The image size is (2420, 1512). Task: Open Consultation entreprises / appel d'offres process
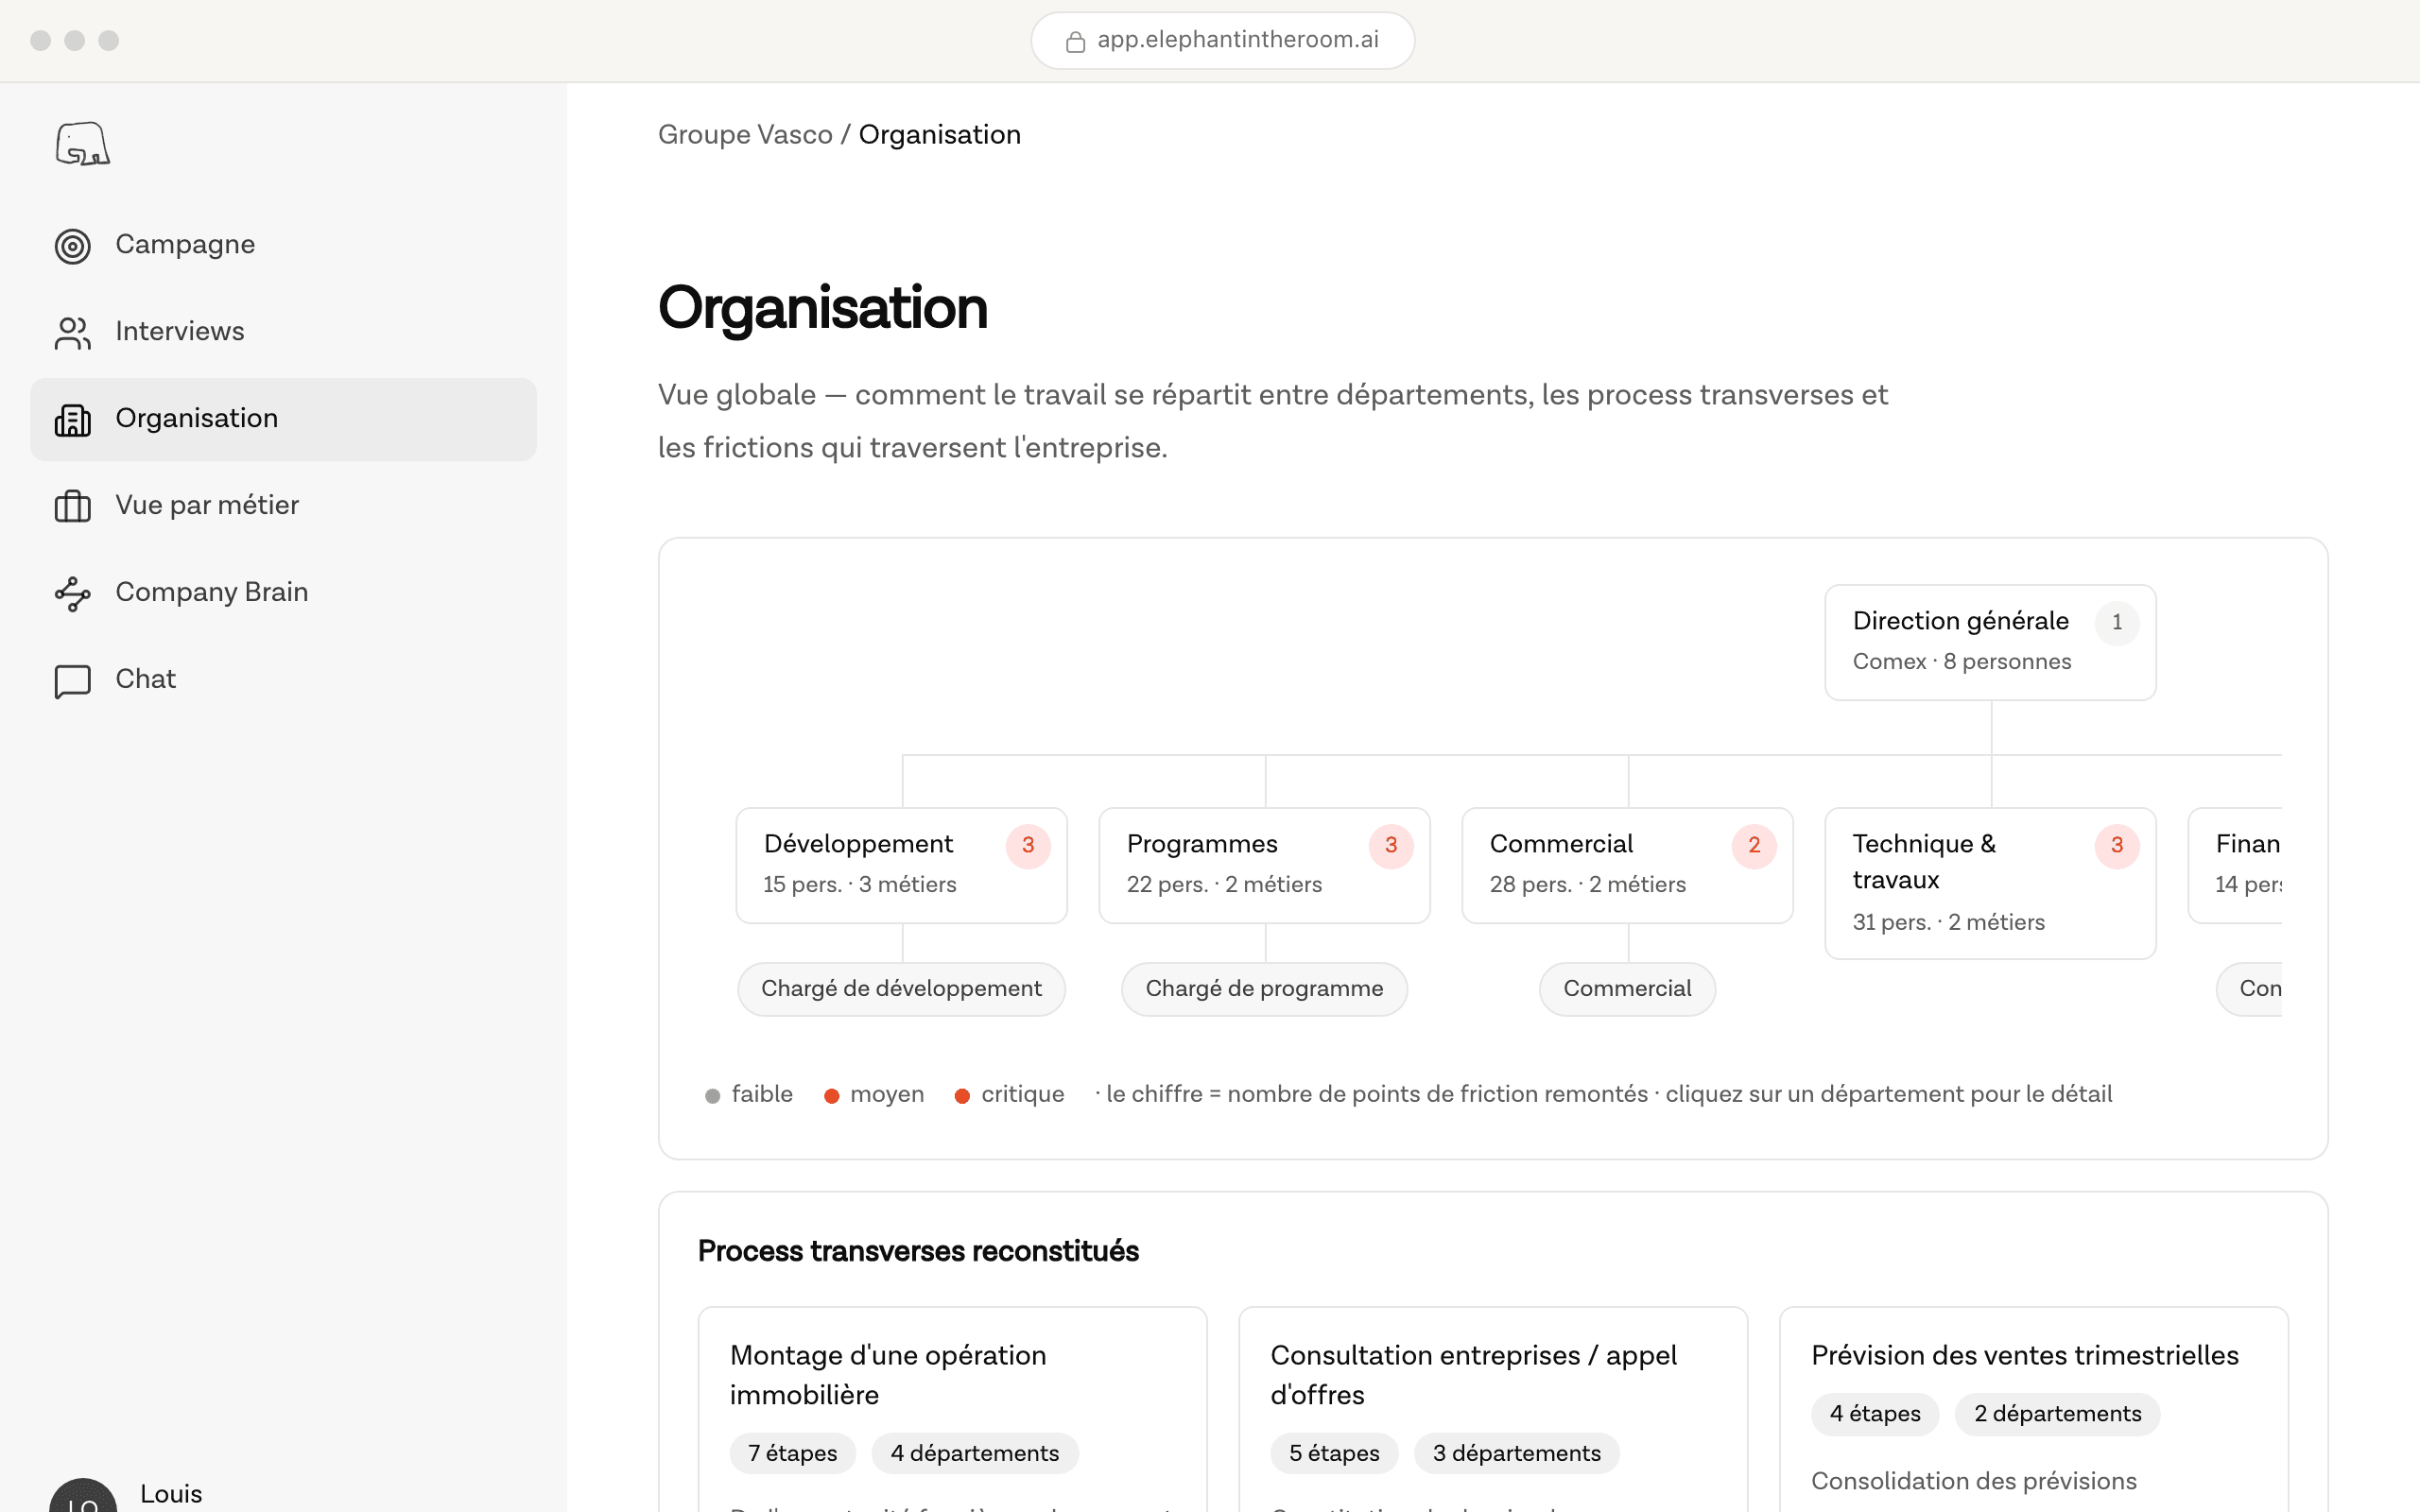(1493, 1410)
